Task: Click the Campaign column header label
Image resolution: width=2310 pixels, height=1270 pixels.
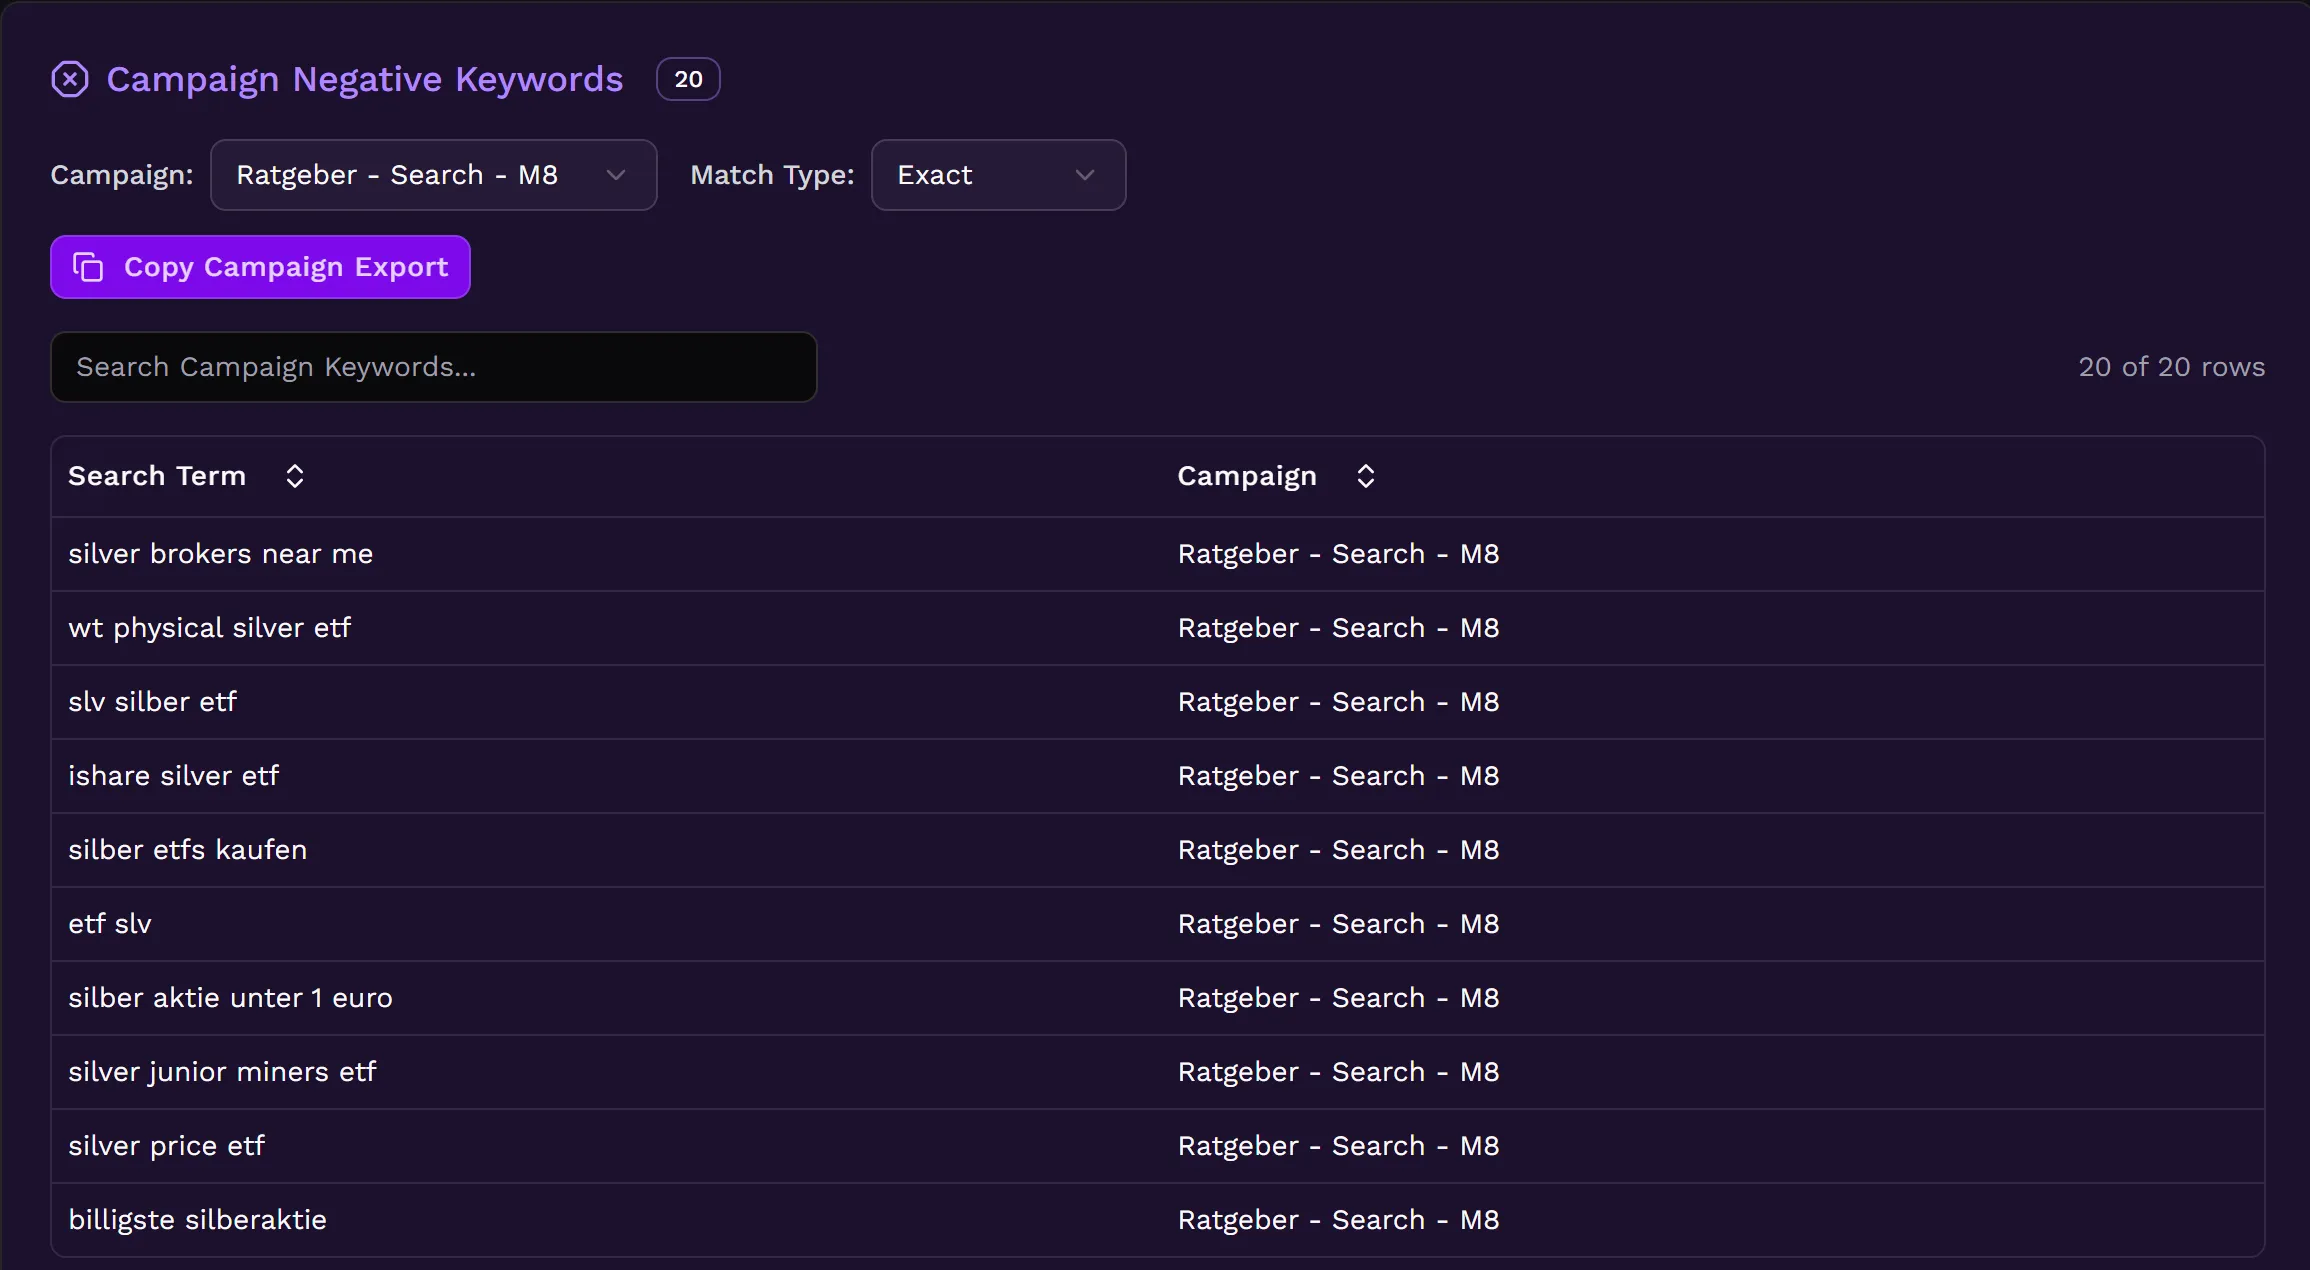Action: tap(1246, 476)
